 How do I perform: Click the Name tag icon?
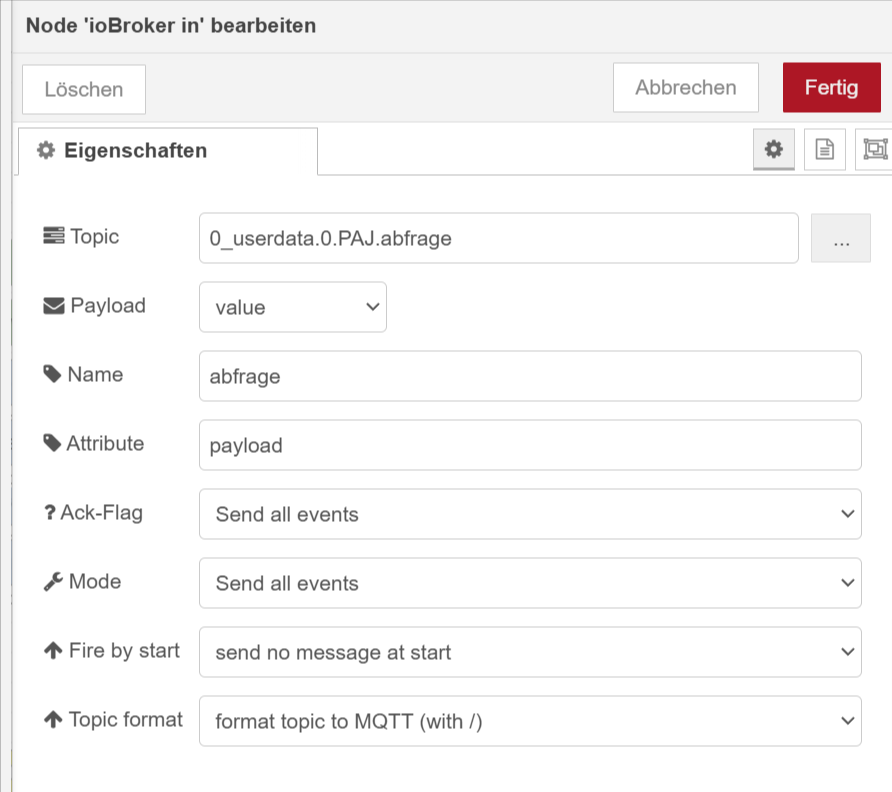click(x=53, y=375)
